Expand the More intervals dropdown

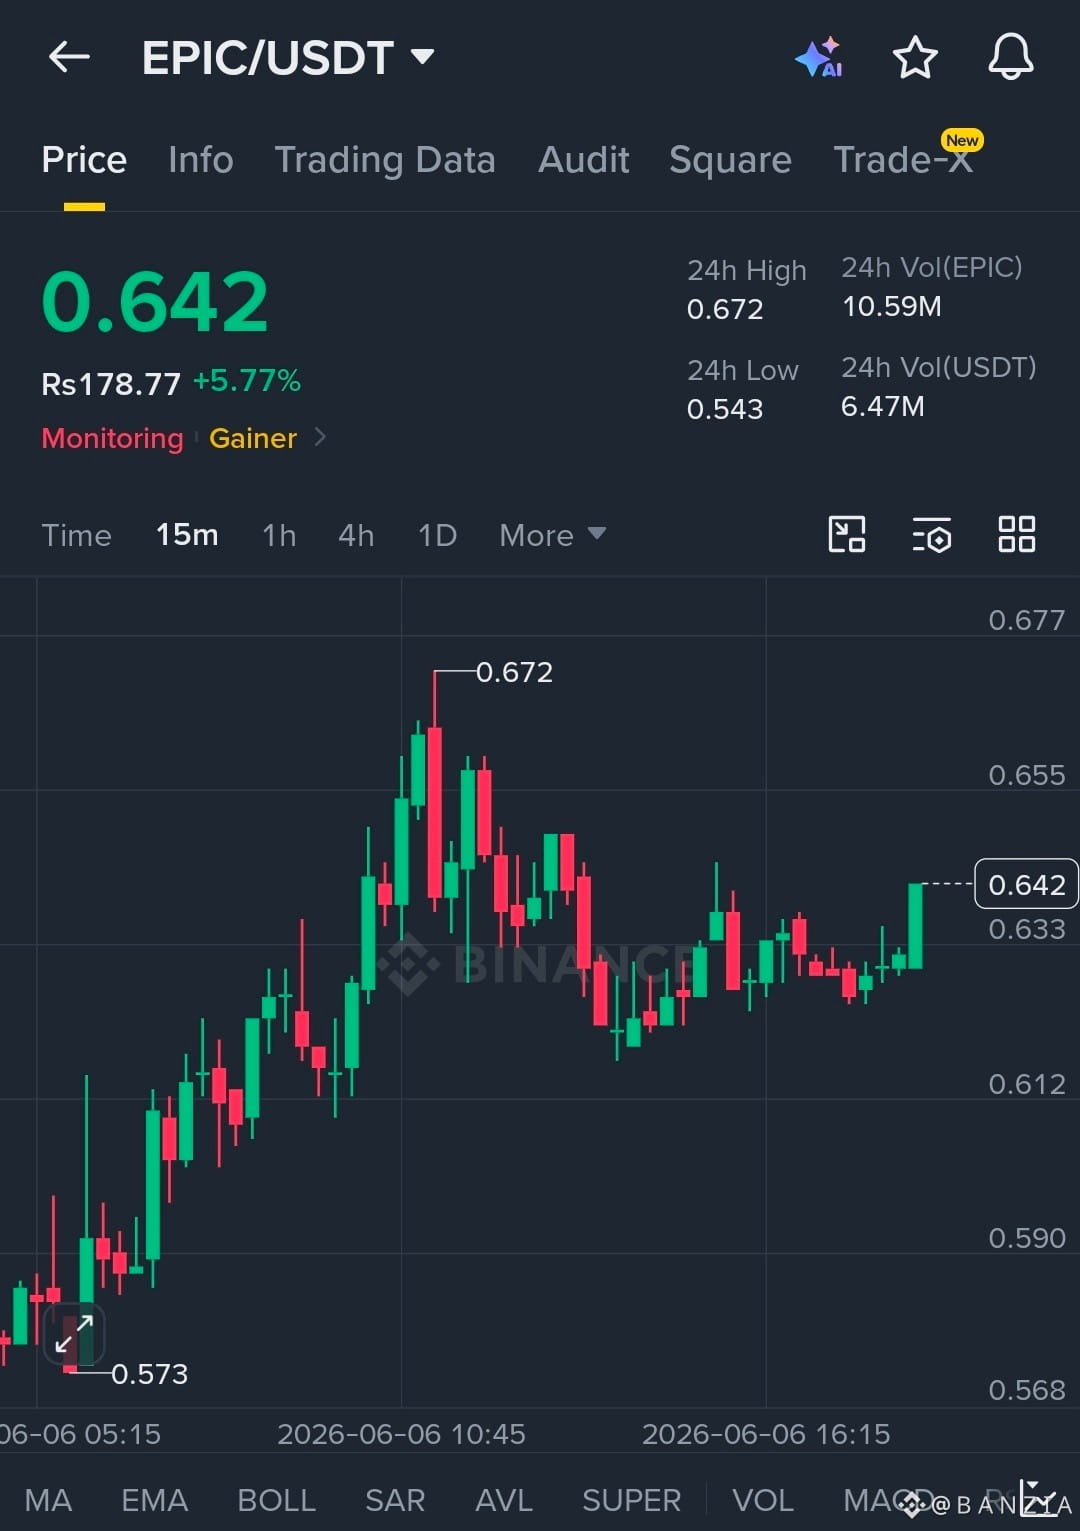553,535
